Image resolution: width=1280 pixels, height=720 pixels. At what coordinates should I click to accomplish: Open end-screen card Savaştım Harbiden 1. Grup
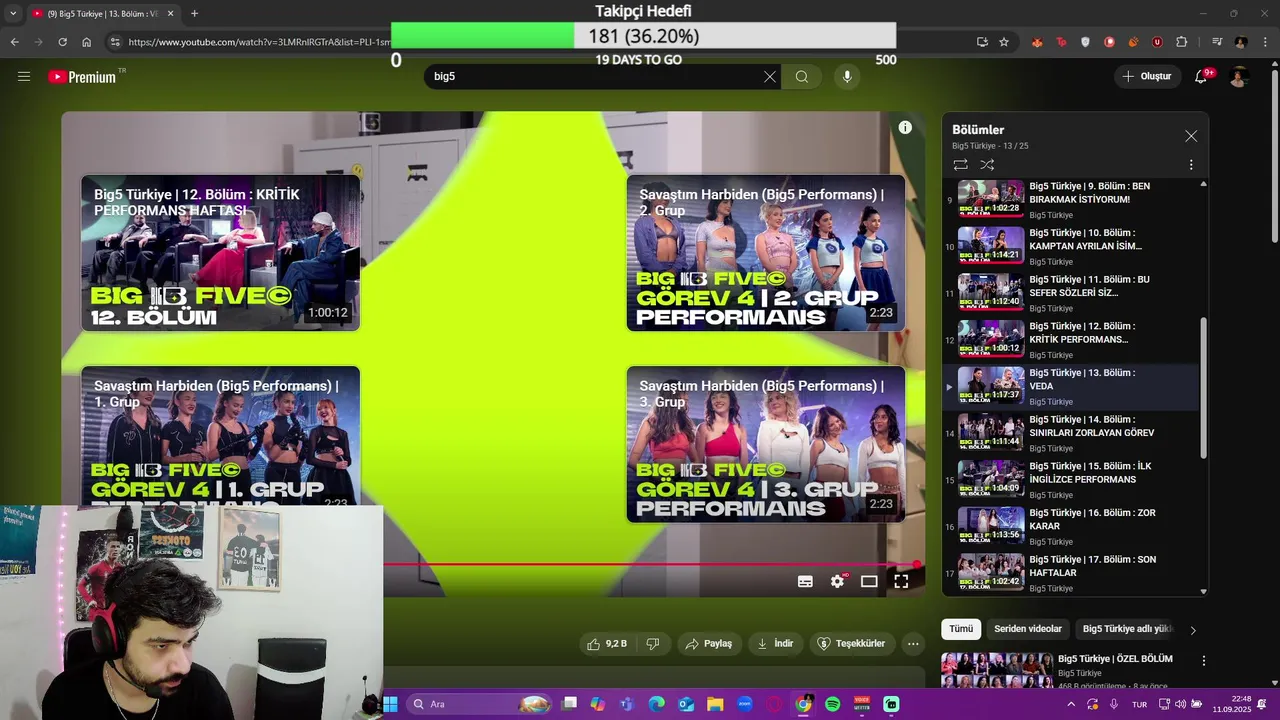pos(220,436)
